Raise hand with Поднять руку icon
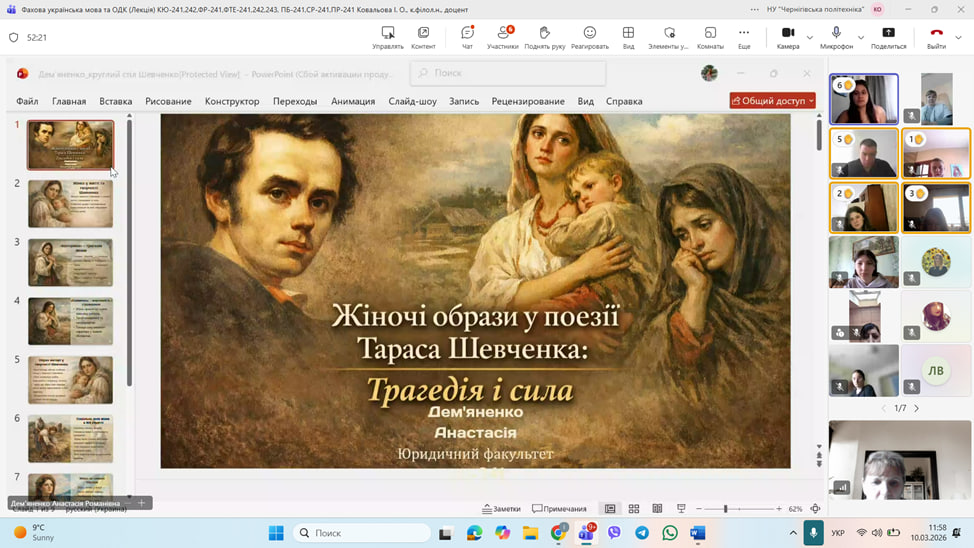 tap(544, 37)
